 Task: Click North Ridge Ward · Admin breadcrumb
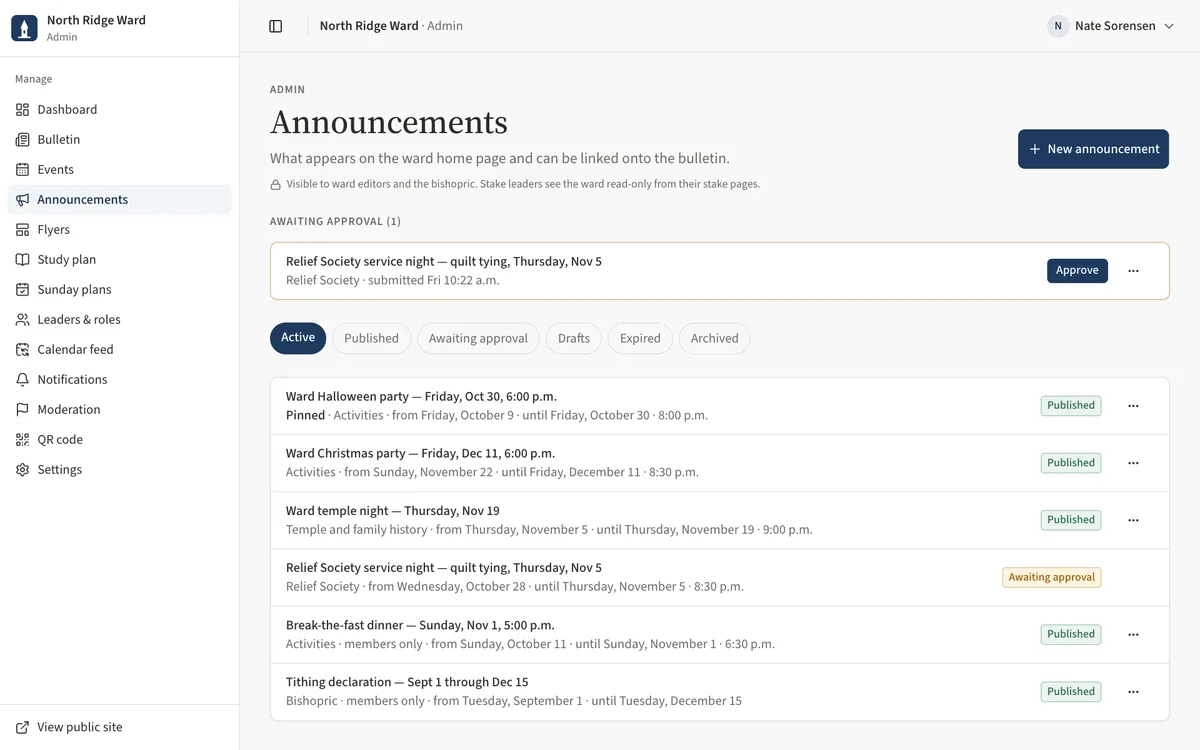tap(391, 26)
